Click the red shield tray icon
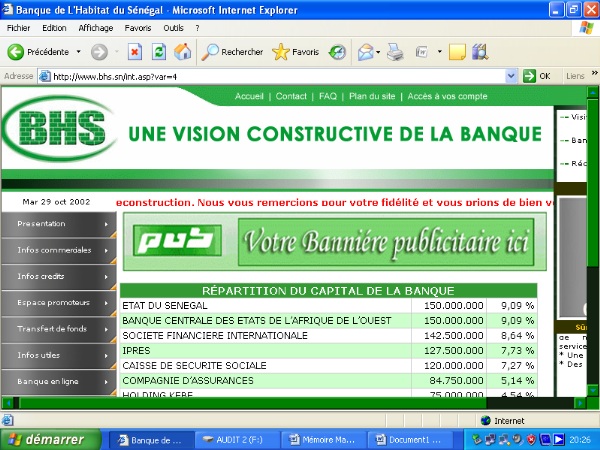 pyautogui.click(x=532, y=440)
